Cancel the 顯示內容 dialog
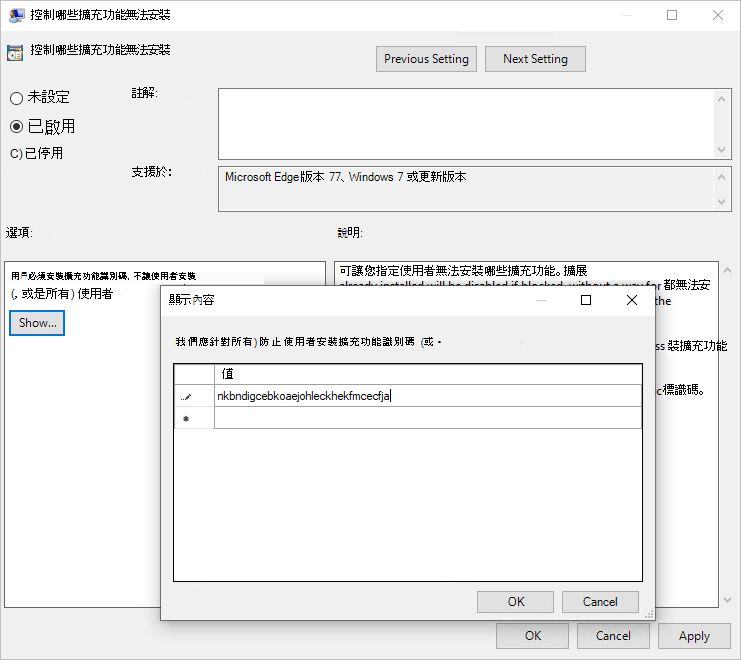The width and height of the screenshot is (741, 660). point(600,602)
